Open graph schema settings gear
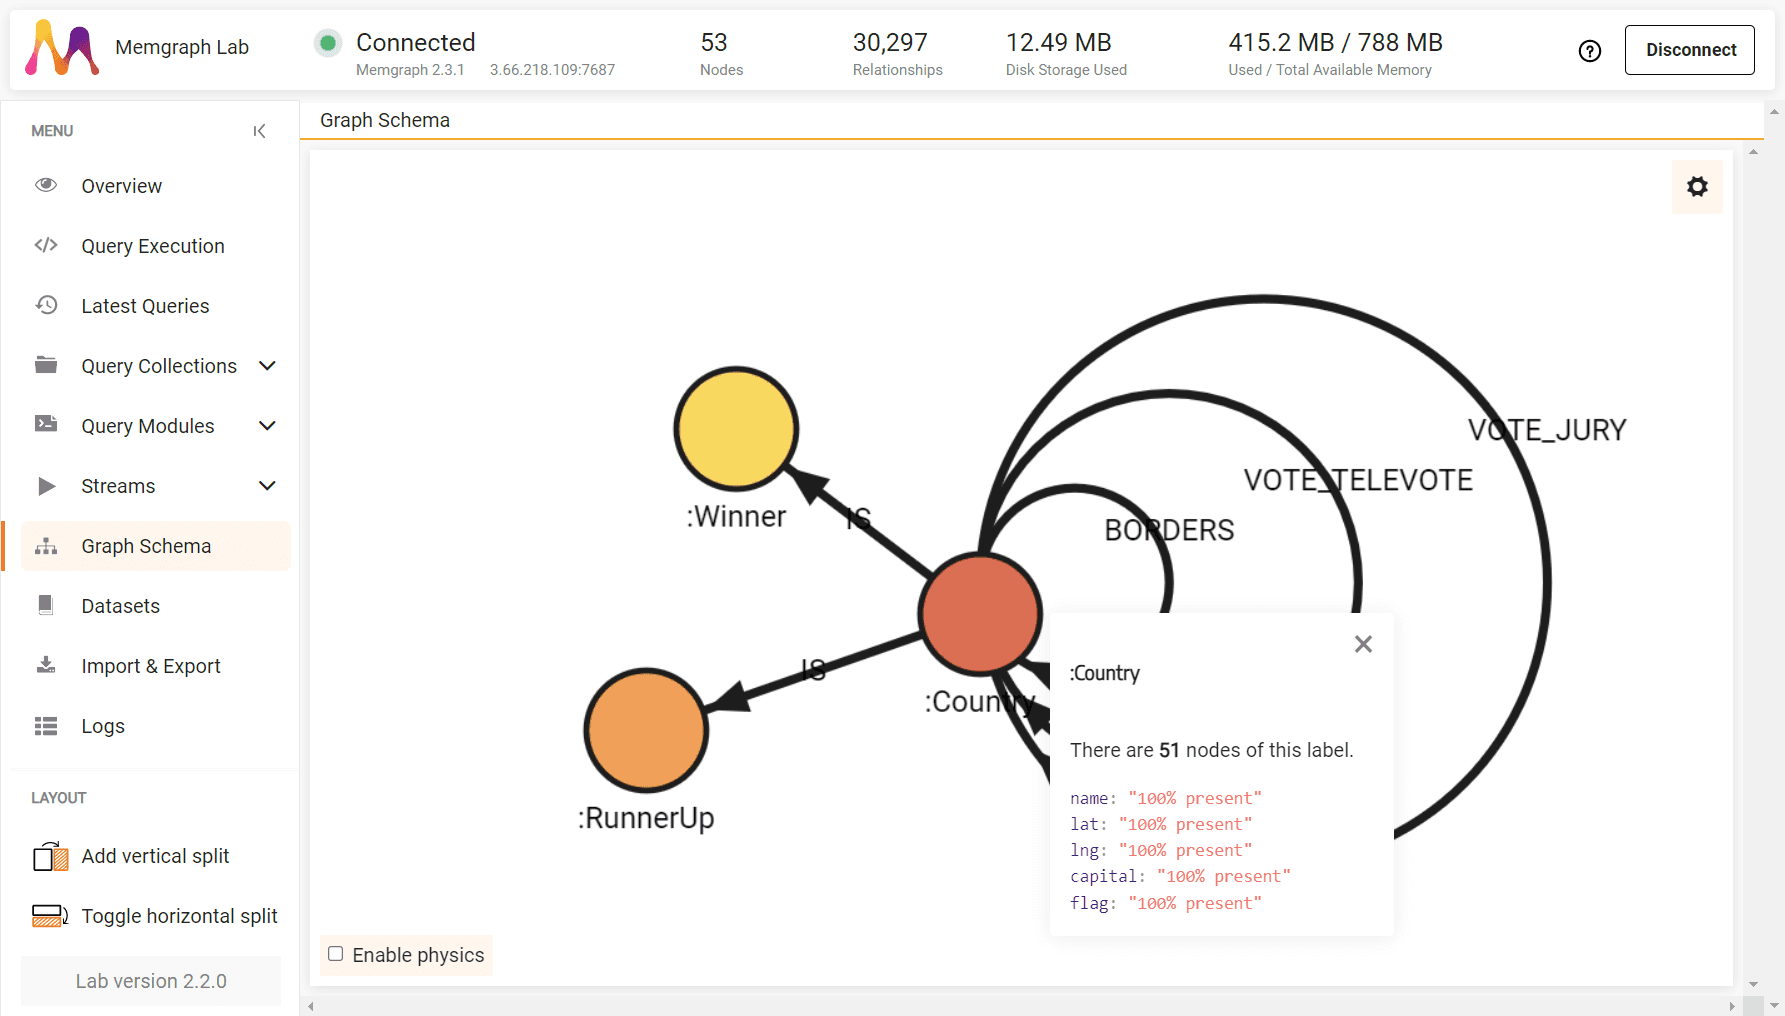The height and width of the screenshot is (1016, 1785). click(1697, 187)
